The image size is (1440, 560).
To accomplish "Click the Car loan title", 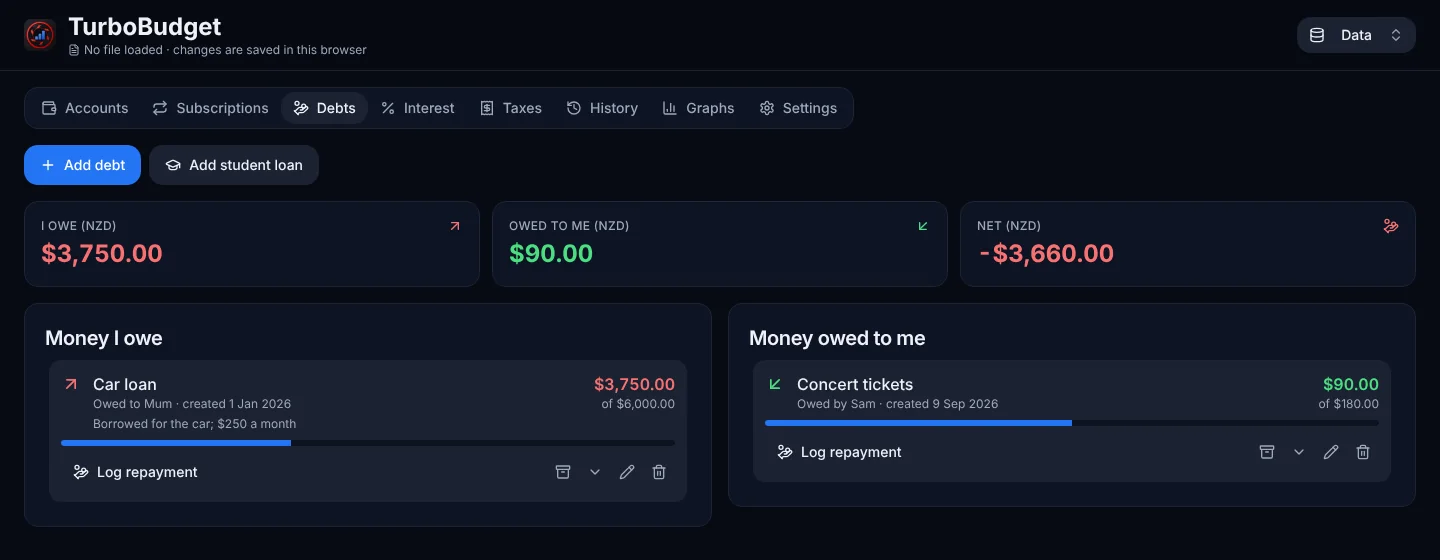I will pos(125,384).
